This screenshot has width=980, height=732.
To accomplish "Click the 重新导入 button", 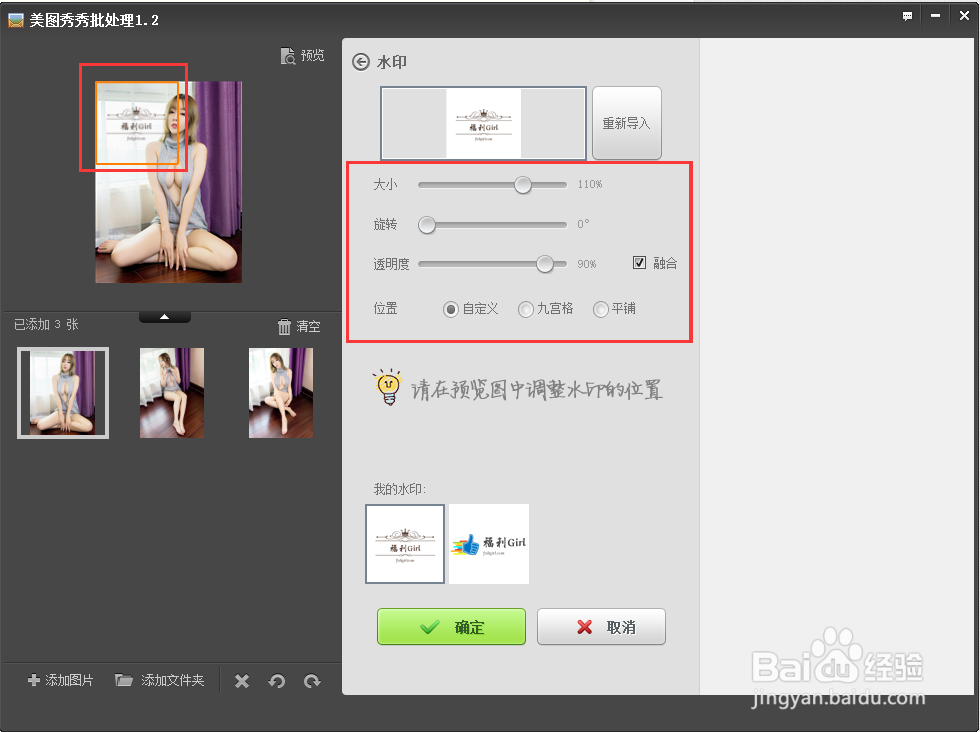I will click(x=626, y=123).
